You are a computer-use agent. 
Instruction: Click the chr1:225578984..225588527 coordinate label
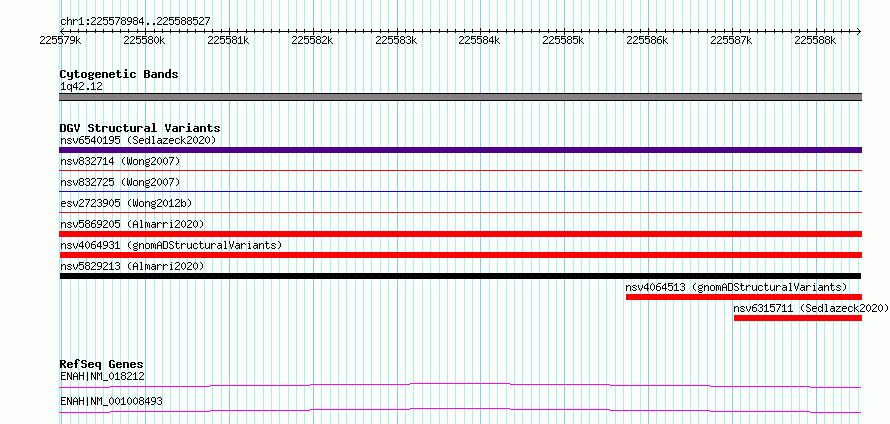pos(135,21)
